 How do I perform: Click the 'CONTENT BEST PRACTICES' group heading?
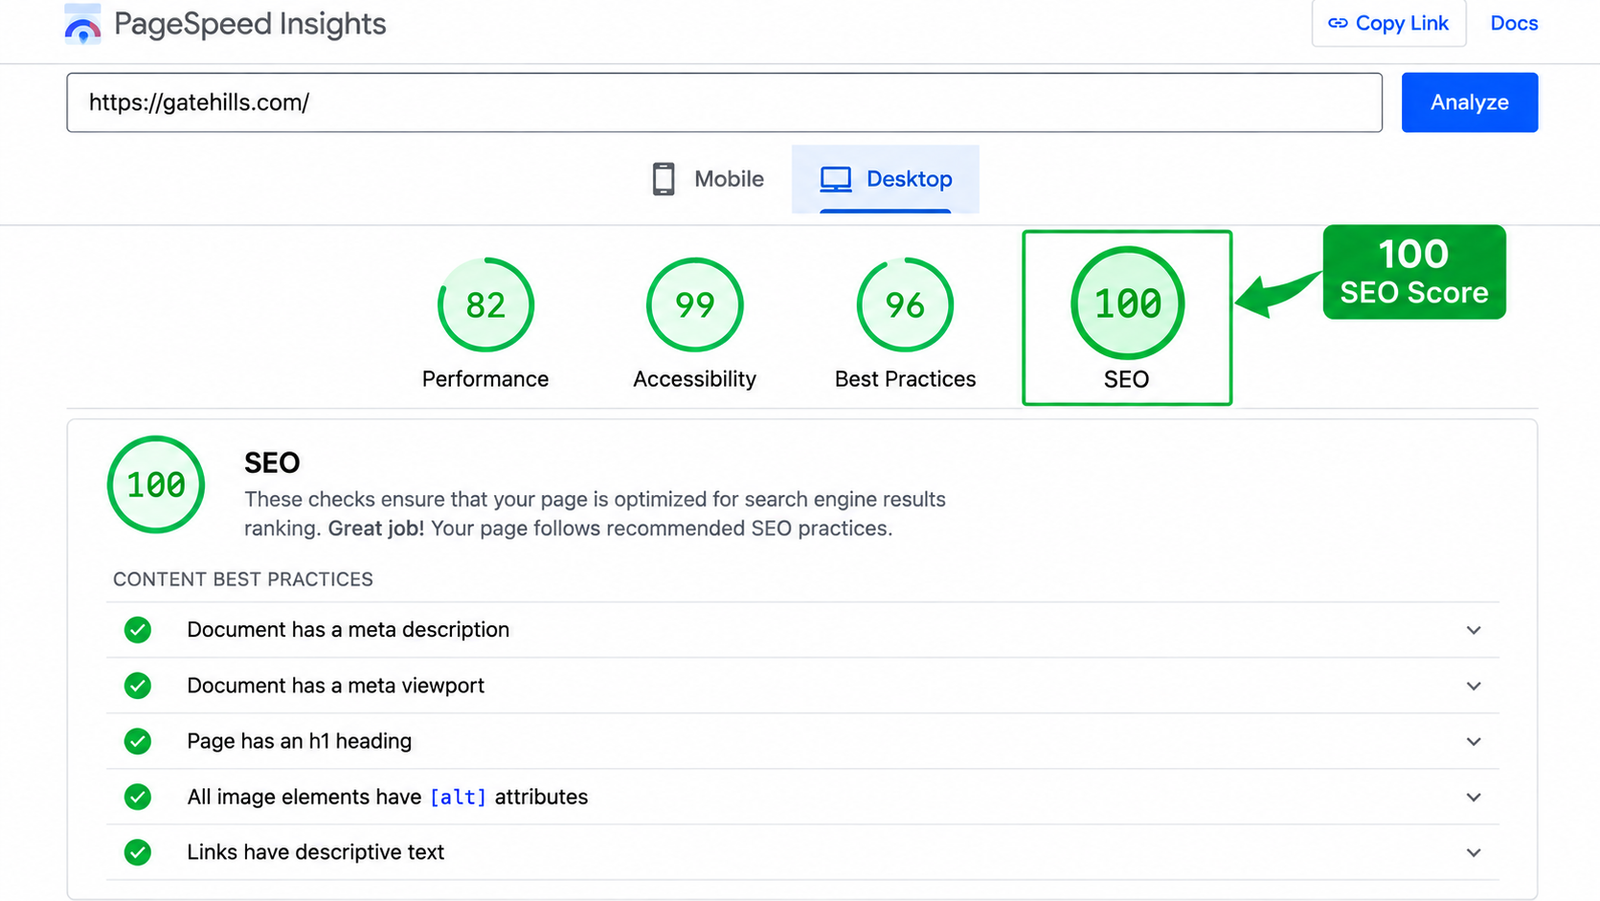click(x=243, y=579)
